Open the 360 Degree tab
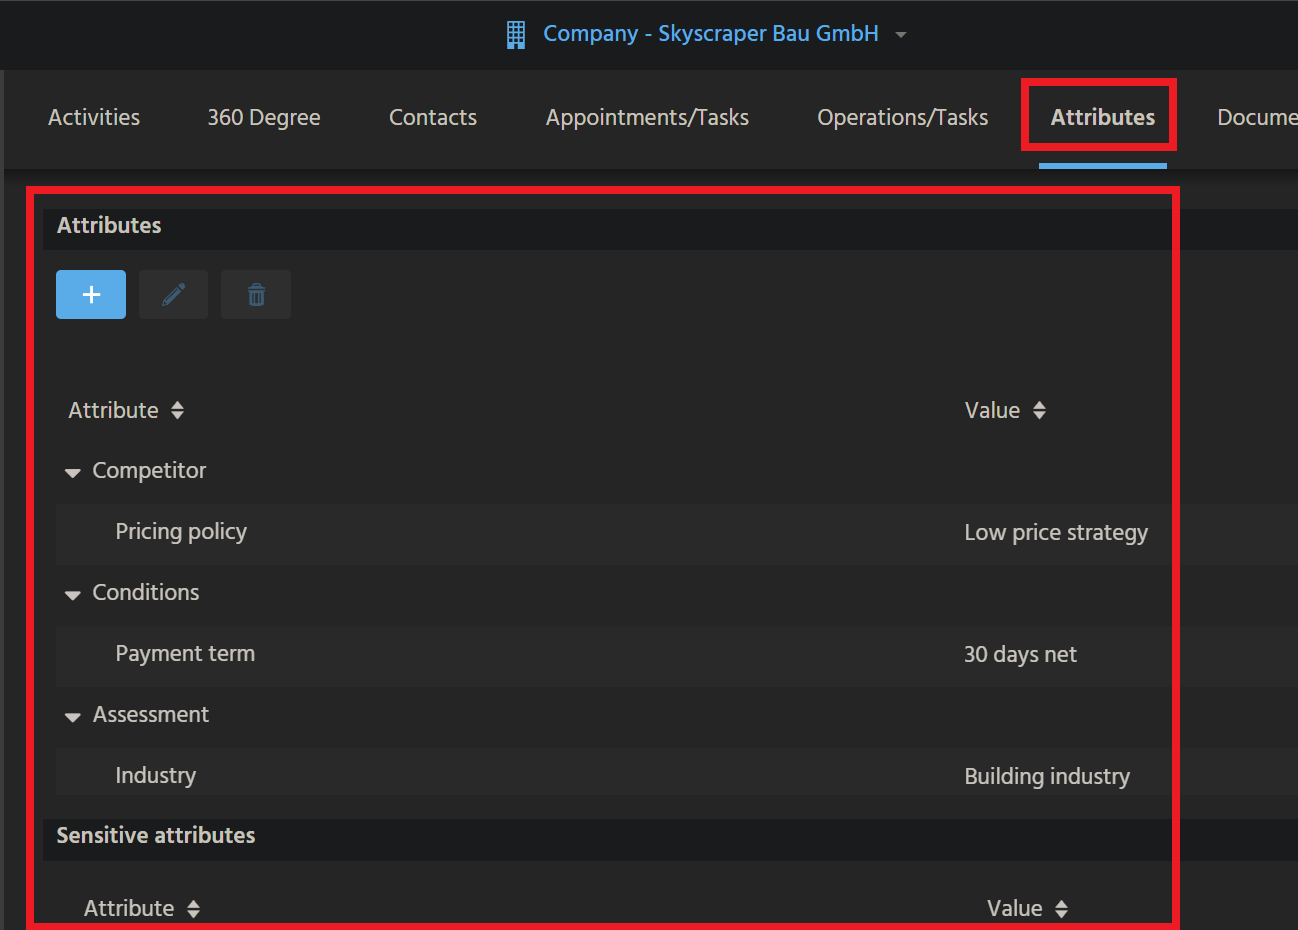This screenshot has width=1298, height=930. [263, 117]
